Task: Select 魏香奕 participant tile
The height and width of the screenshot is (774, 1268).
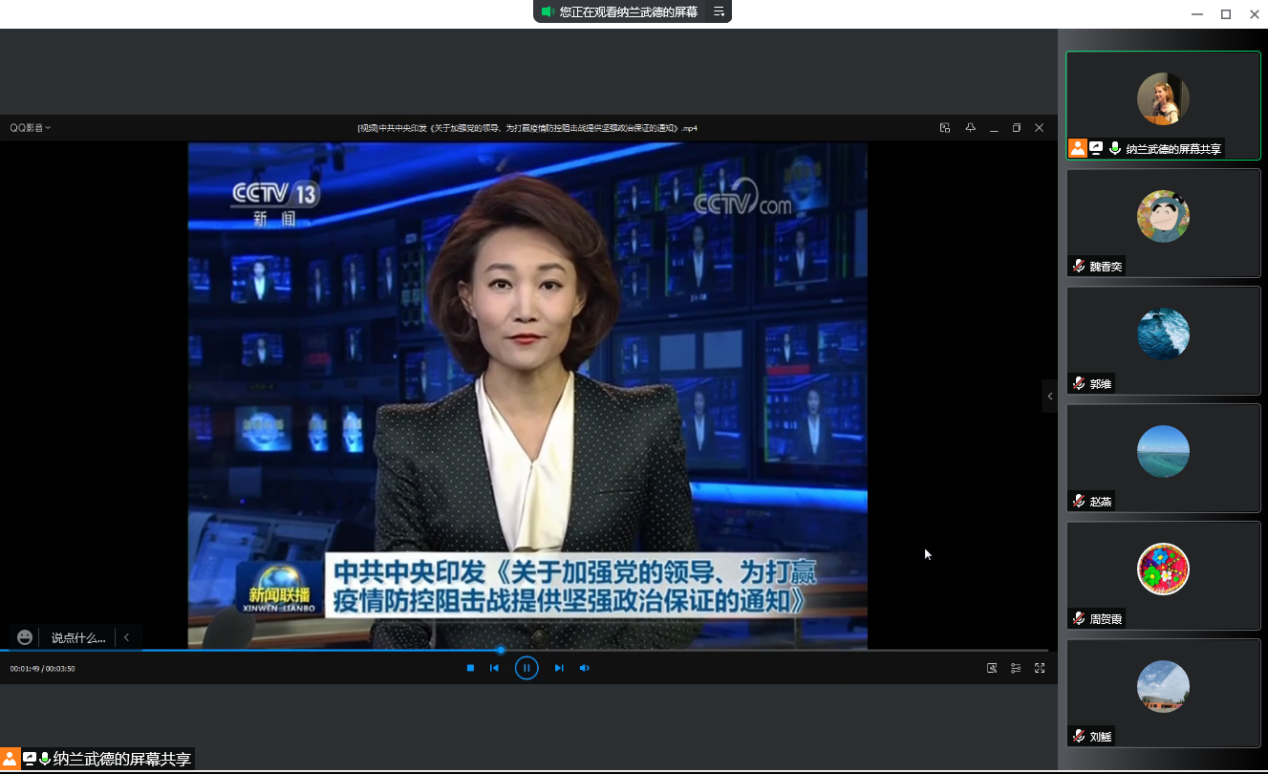Action: 1163,223
